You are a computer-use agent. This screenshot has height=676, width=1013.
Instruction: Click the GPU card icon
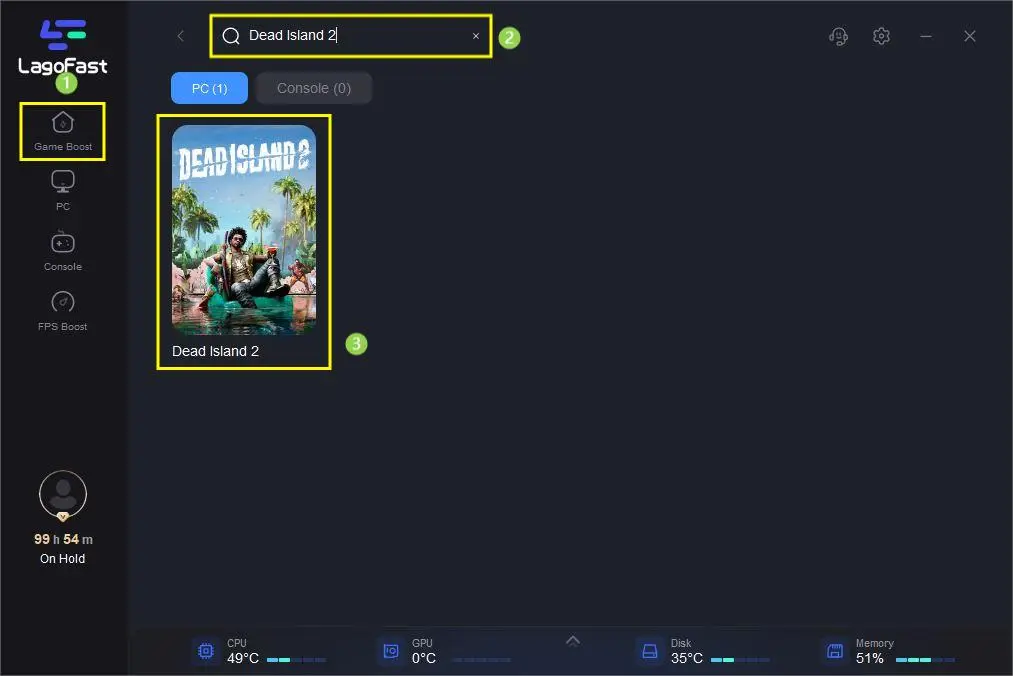(391, 651)
